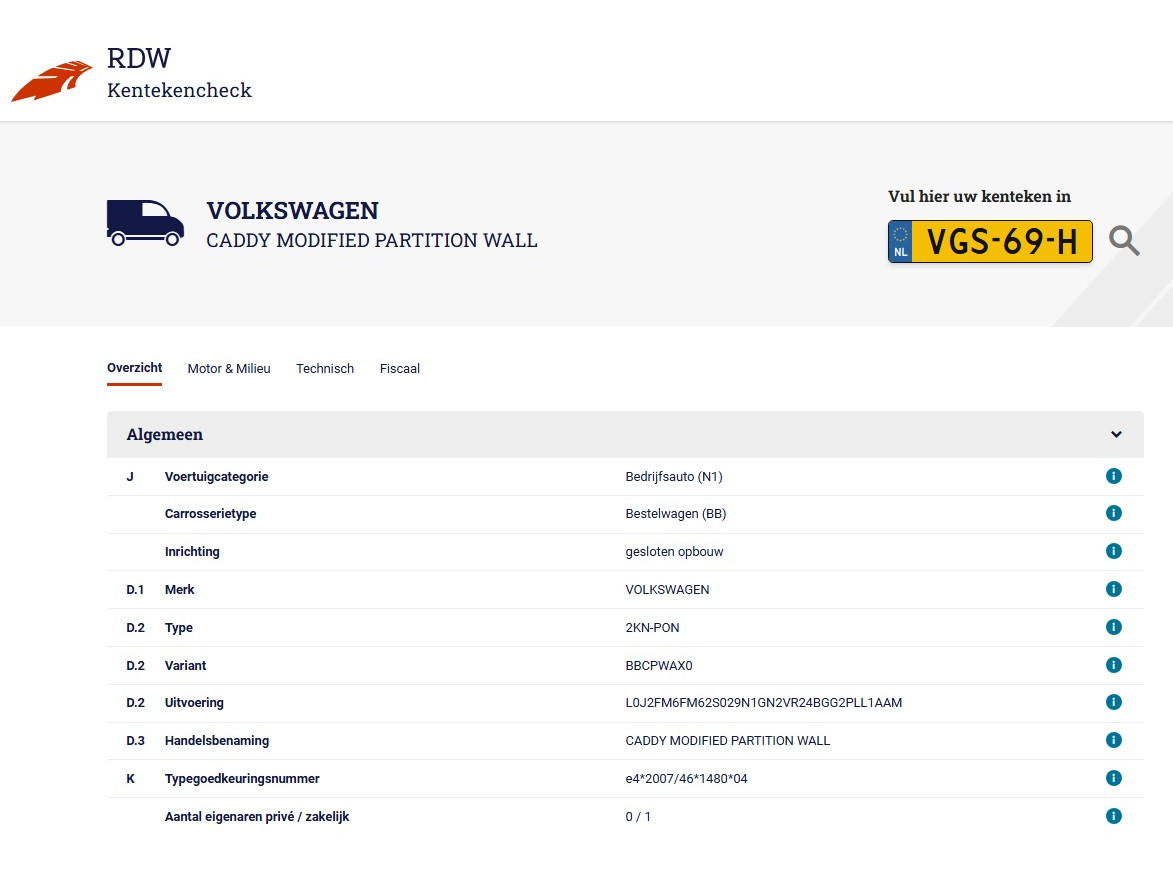Open info icon next to Carrosserietype
This screenshot has height=879, width=1173.
click(x=1114, y=513)
